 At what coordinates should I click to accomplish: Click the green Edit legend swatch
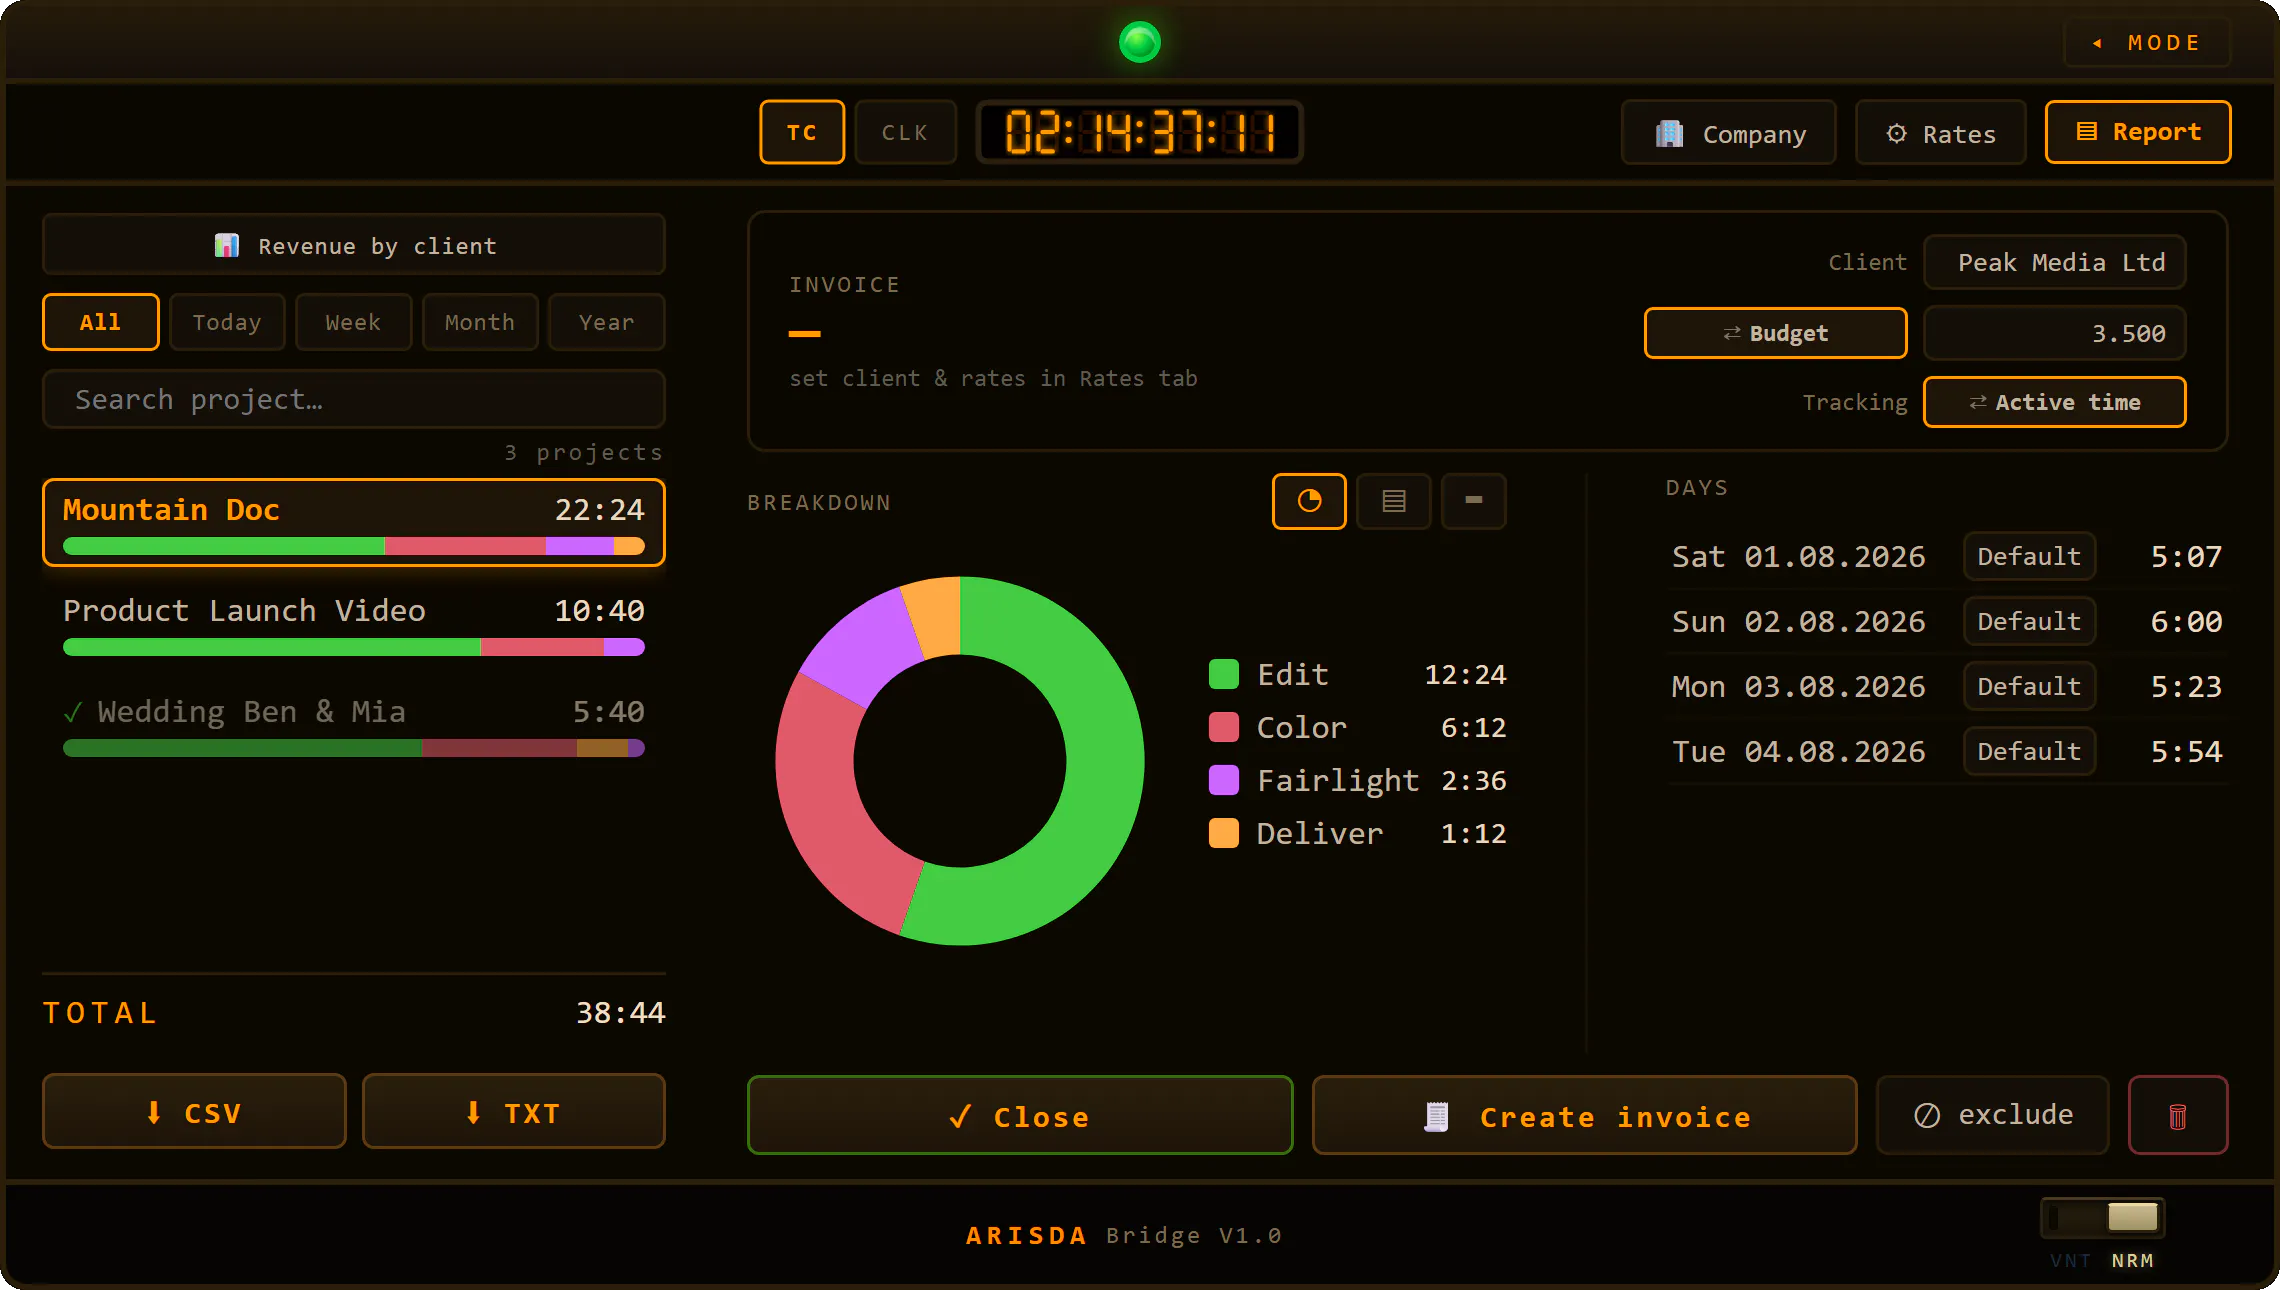click(1224, 674)
